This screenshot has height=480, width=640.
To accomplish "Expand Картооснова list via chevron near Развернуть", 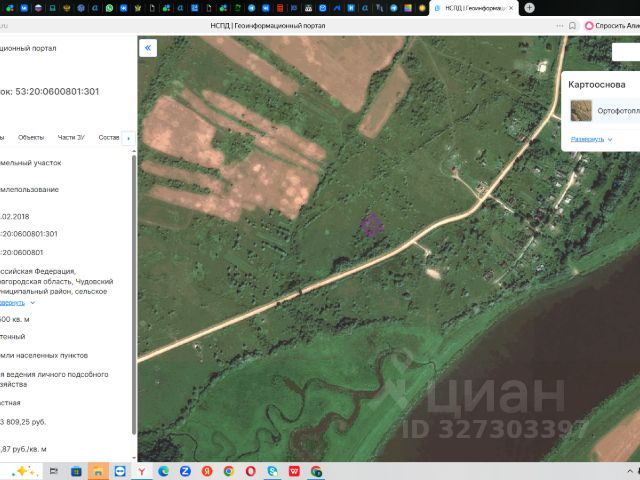I will pos(610,140).
